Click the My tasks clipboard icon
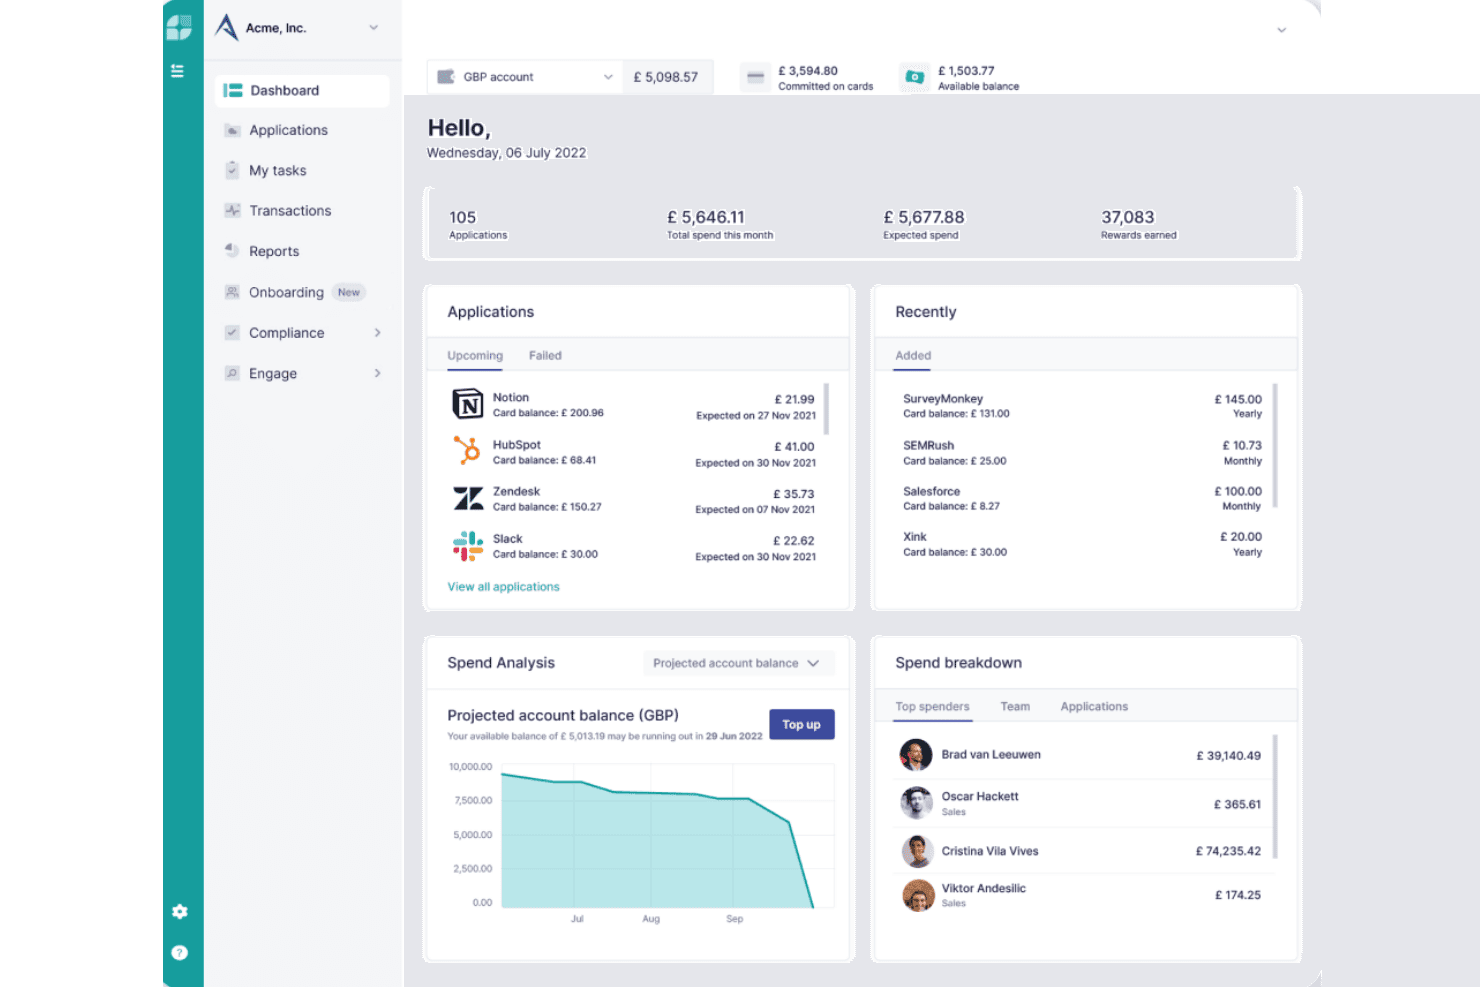 pyautogui.click(x=232, y=170)
